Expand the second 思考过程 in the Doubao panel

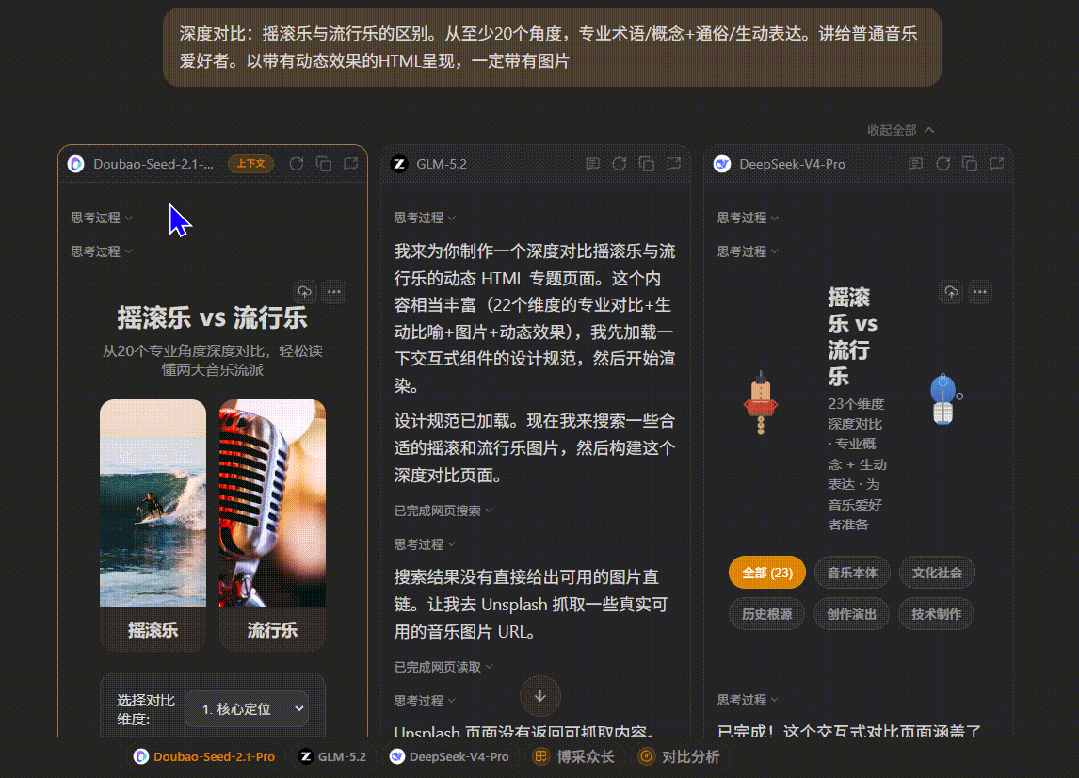tap(102, 252)
